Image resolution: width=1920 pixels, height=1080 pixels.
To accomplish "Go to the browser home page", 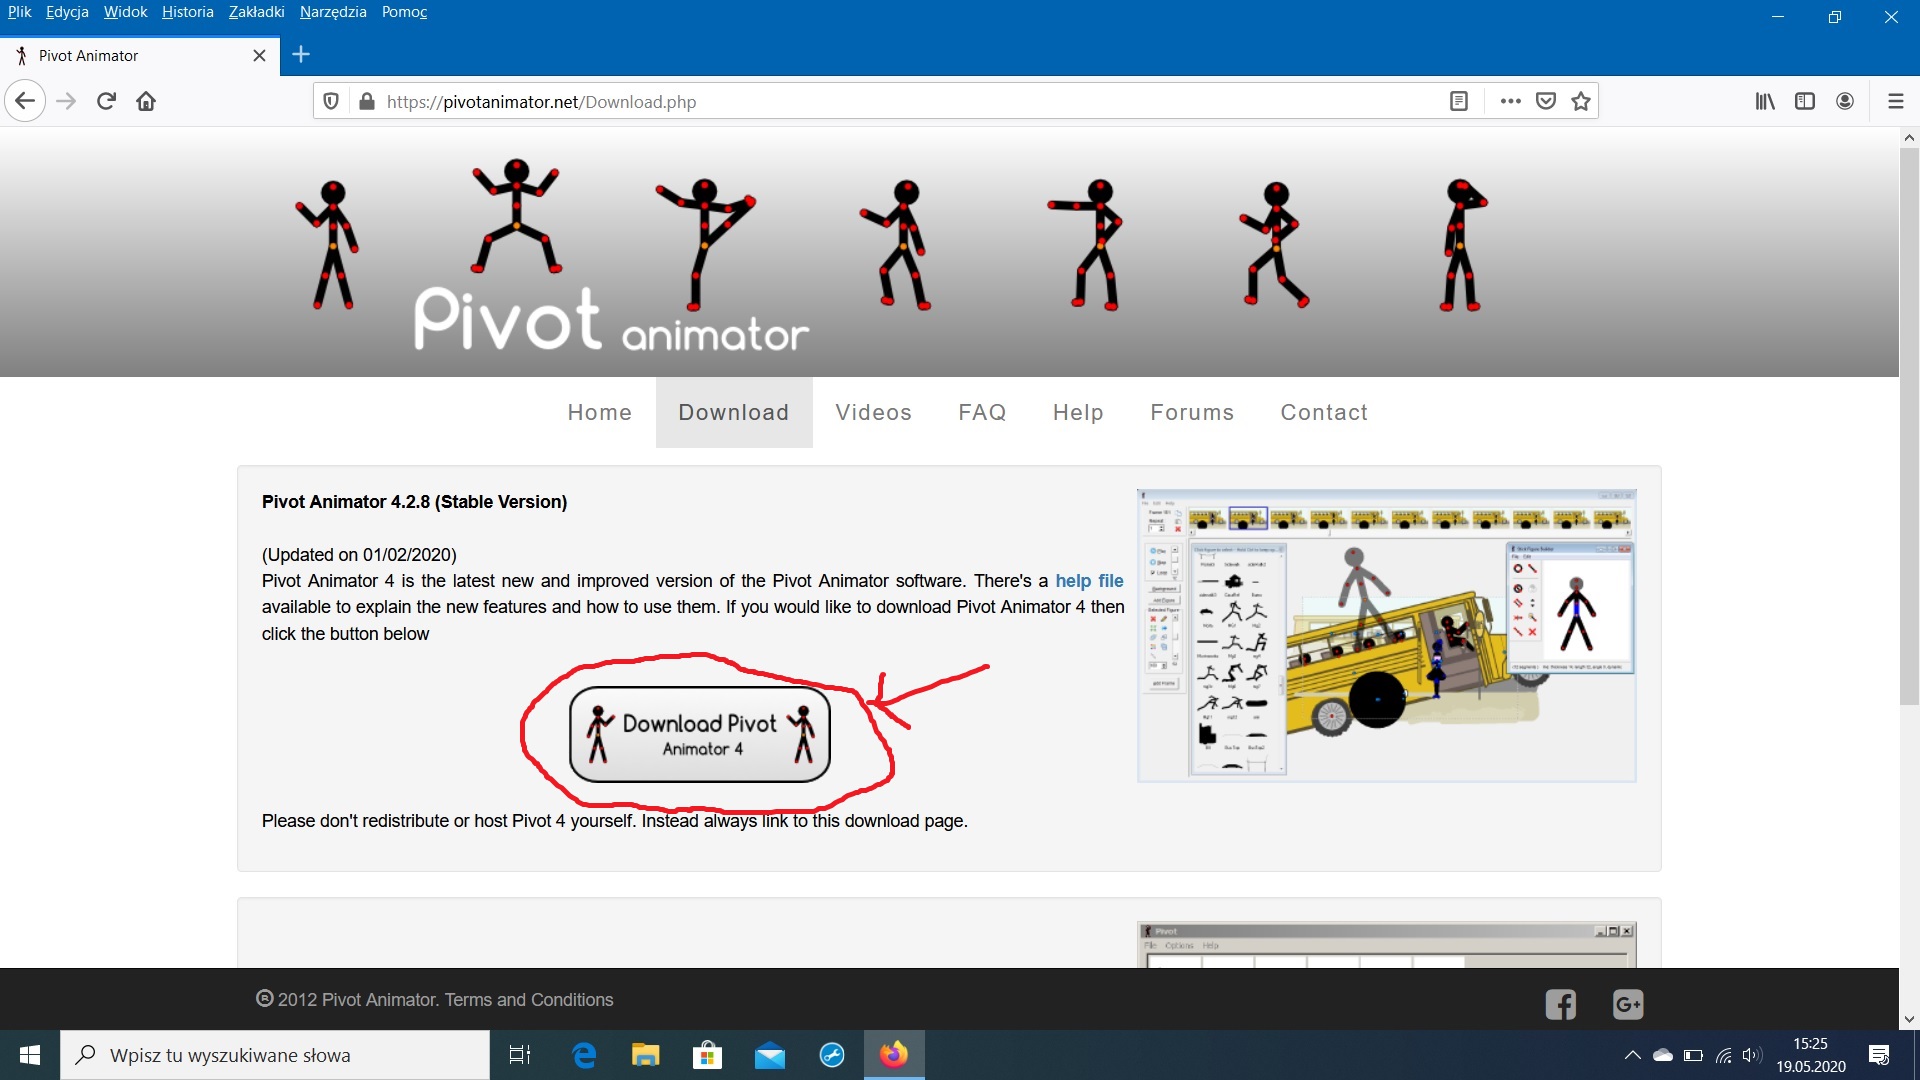I will (146, 101).
